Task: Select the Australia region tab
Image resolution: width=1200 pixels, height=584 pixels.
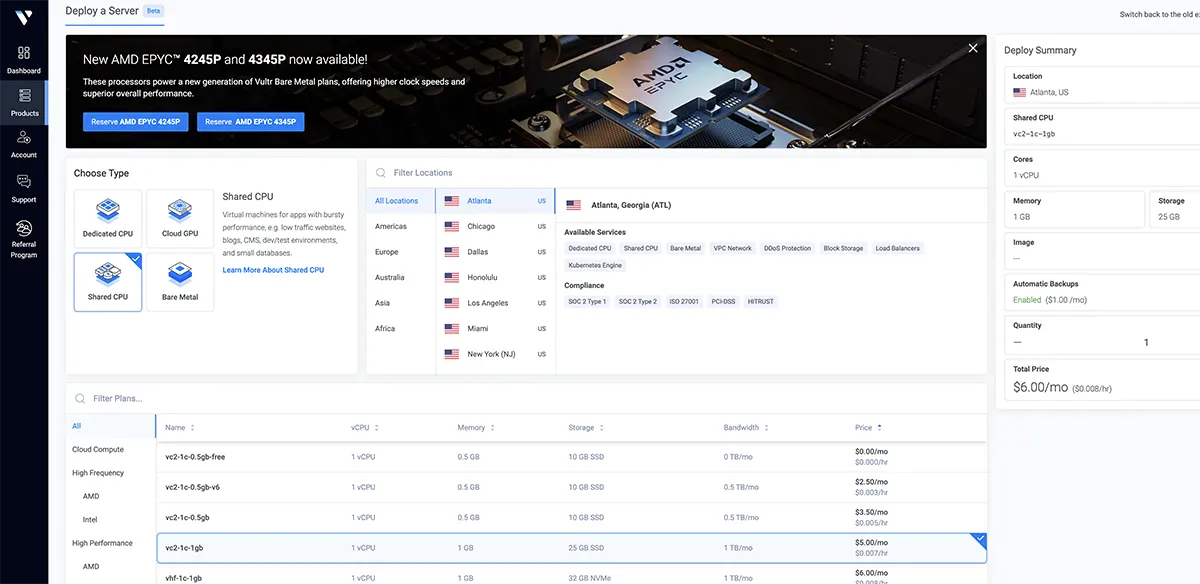Action: tap(401, 277)
